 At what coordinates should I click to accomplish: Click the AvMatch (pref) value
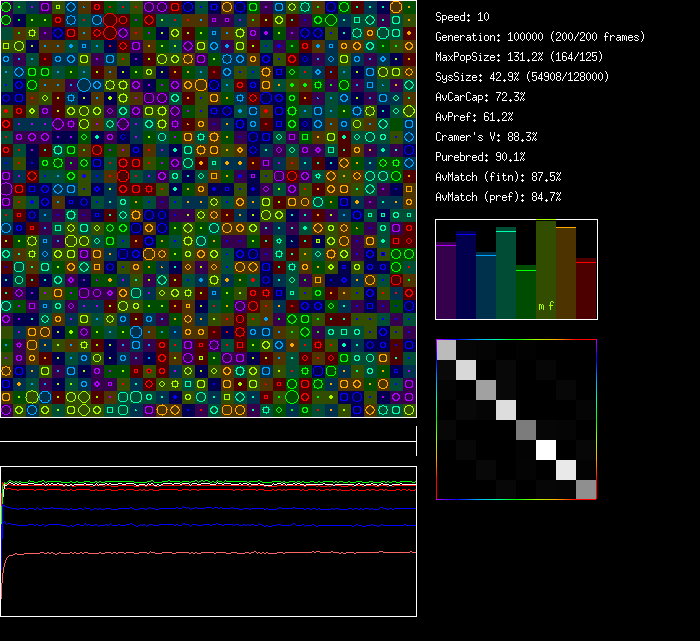click(x=498, y=197)
